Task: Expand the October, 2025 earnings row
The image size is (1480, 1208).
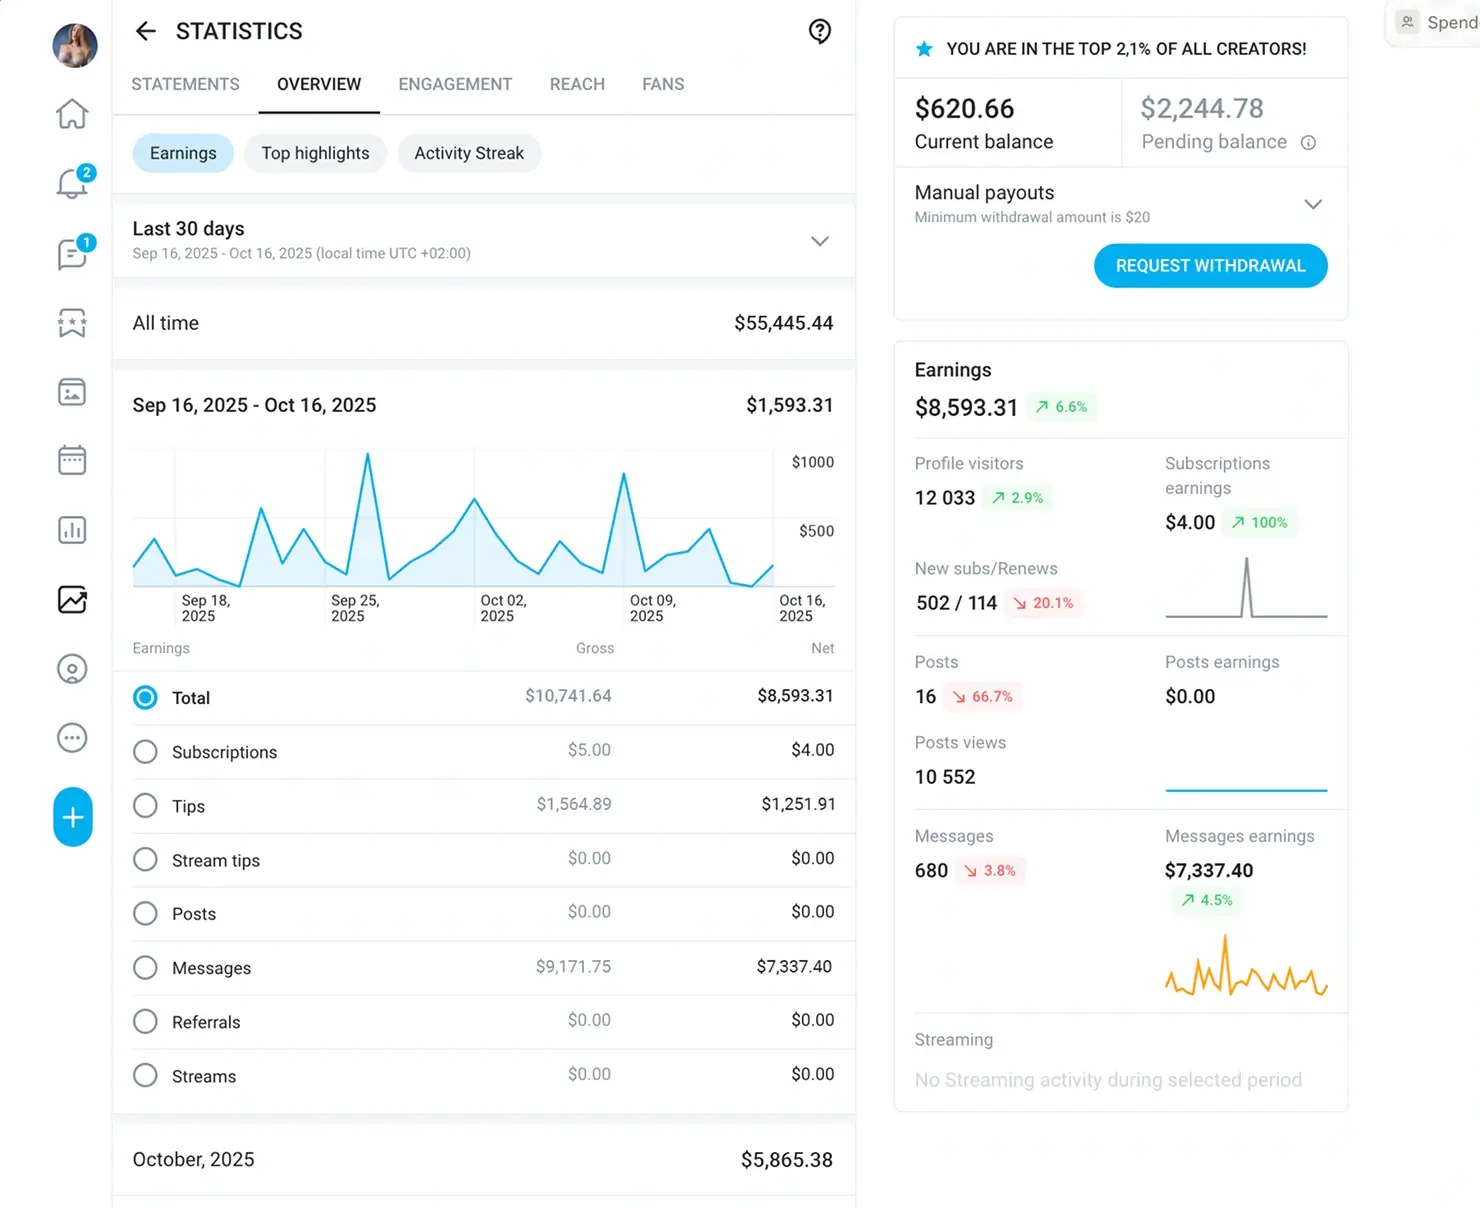Action: pos(483,1160)
